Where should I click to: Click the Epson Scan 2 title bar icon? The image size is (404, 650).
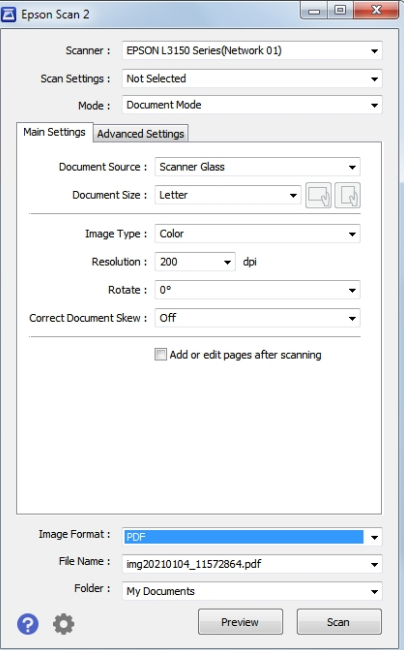point(8,15)
